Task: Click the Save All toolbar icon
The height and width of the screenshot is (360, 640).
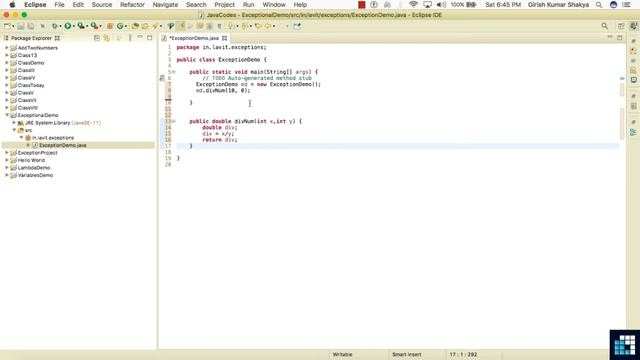Action: point(31,26)
